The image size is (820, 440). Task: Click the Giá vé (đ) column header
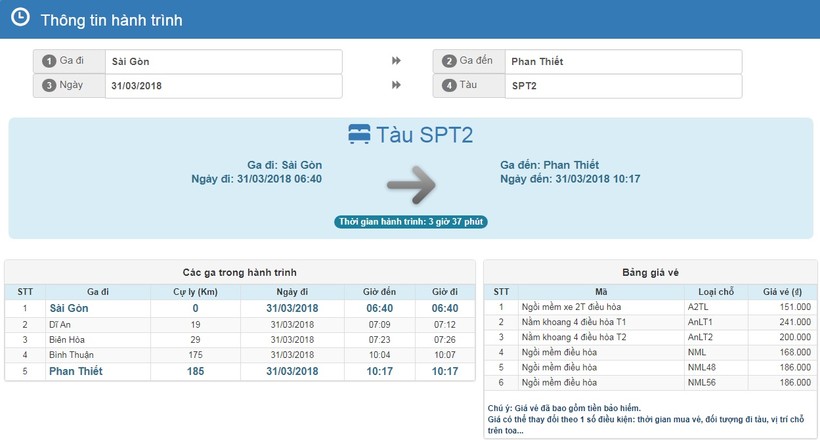point(782,291)
